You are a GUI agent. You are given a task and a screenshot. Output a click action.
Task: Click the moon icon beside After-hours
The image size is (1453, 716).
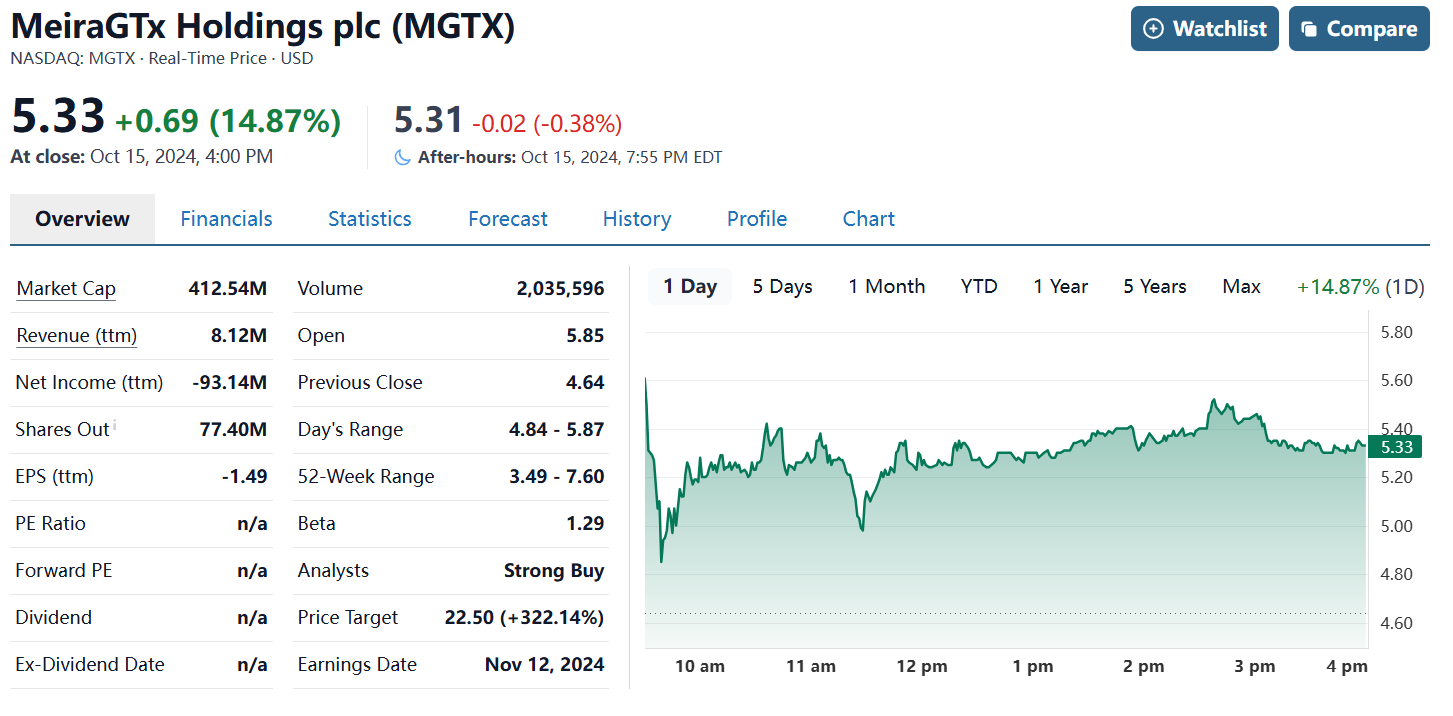(x=402, y=157)
